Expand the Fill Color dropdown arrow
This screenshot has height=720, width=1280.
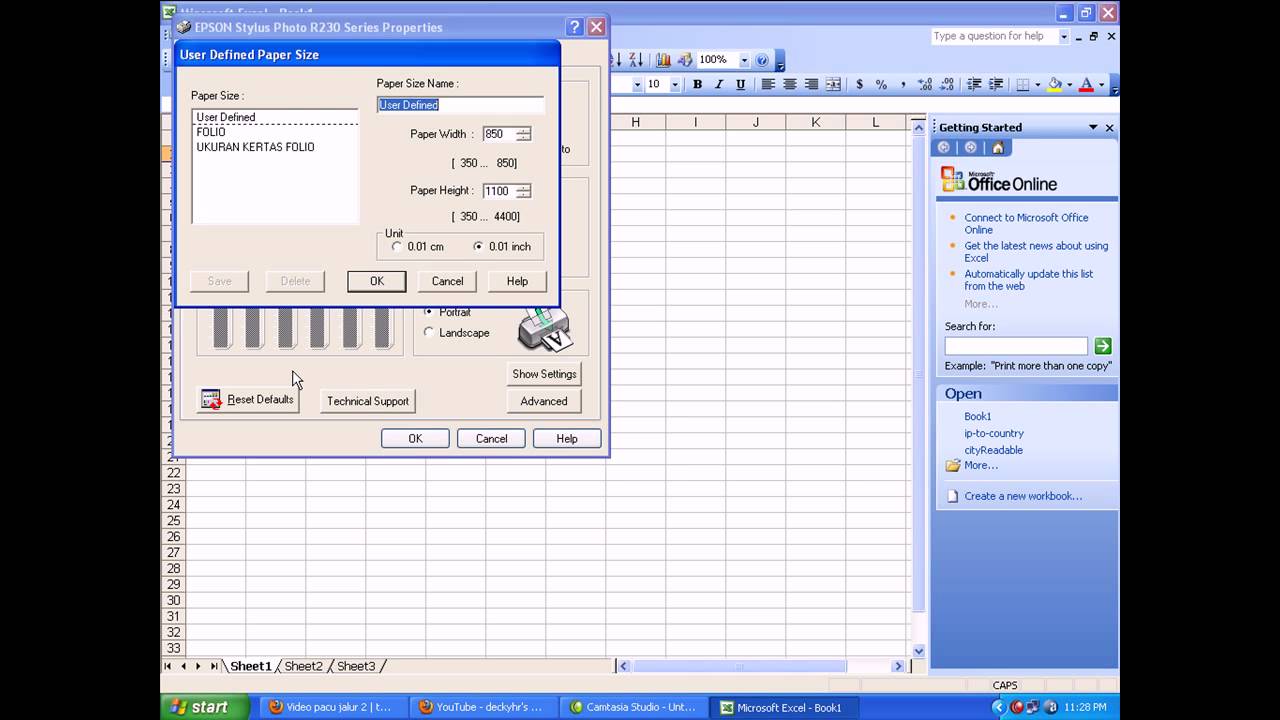pyautogui.click(x=1068, y=85)
